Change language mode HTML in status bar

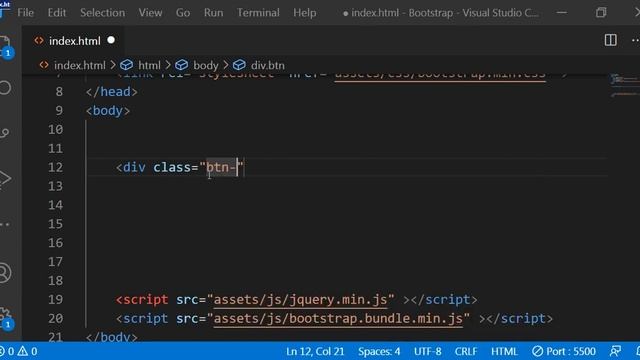coord(504,351)
